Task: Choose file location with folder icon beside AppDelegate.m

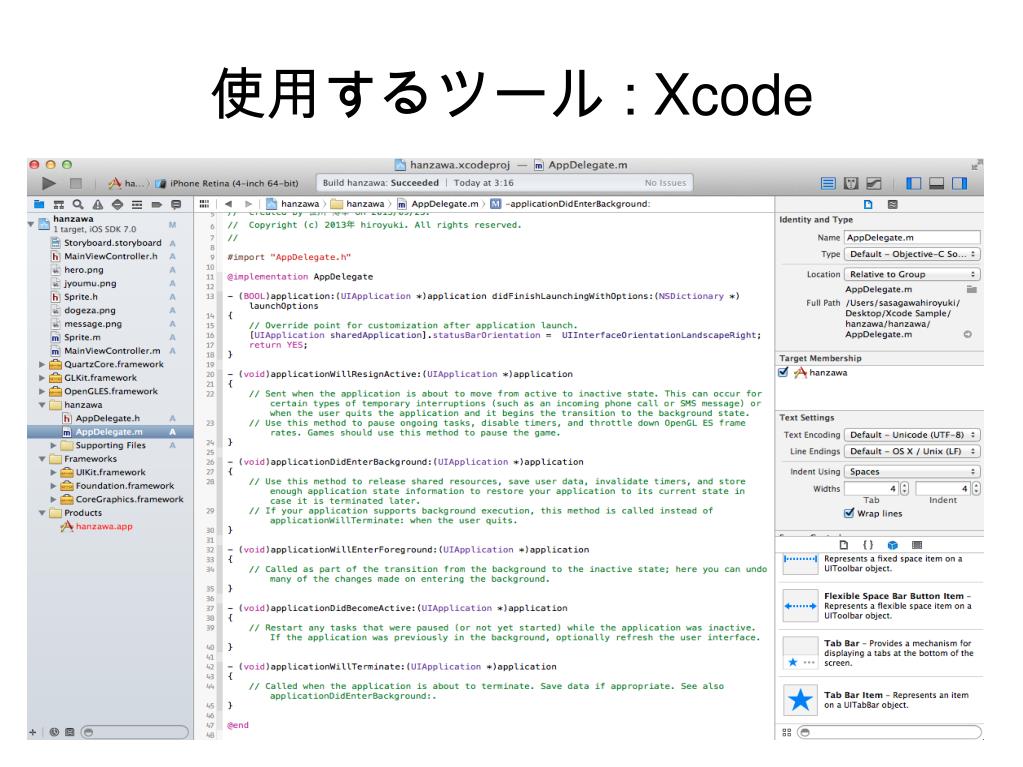Action: pyautogui.click(x=971, y=289)
